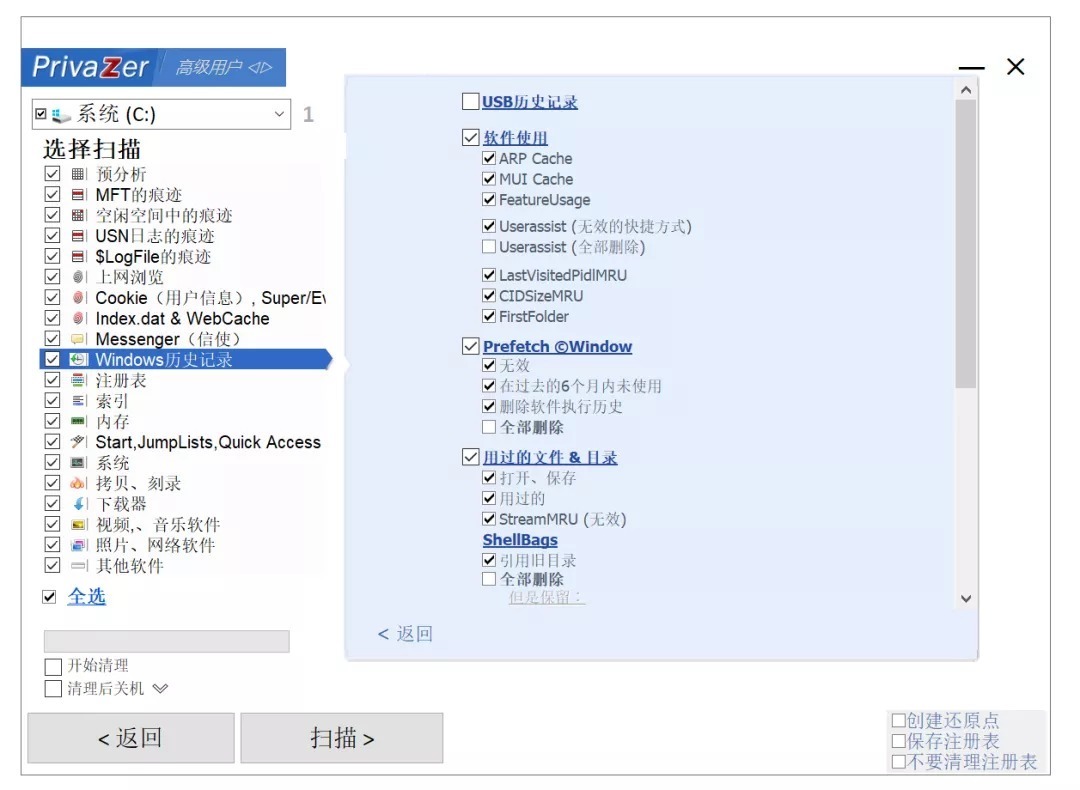Click the 注册表 registry icon in scan list
This screenshot has height=790, width=1080.
tap(79, 380)
